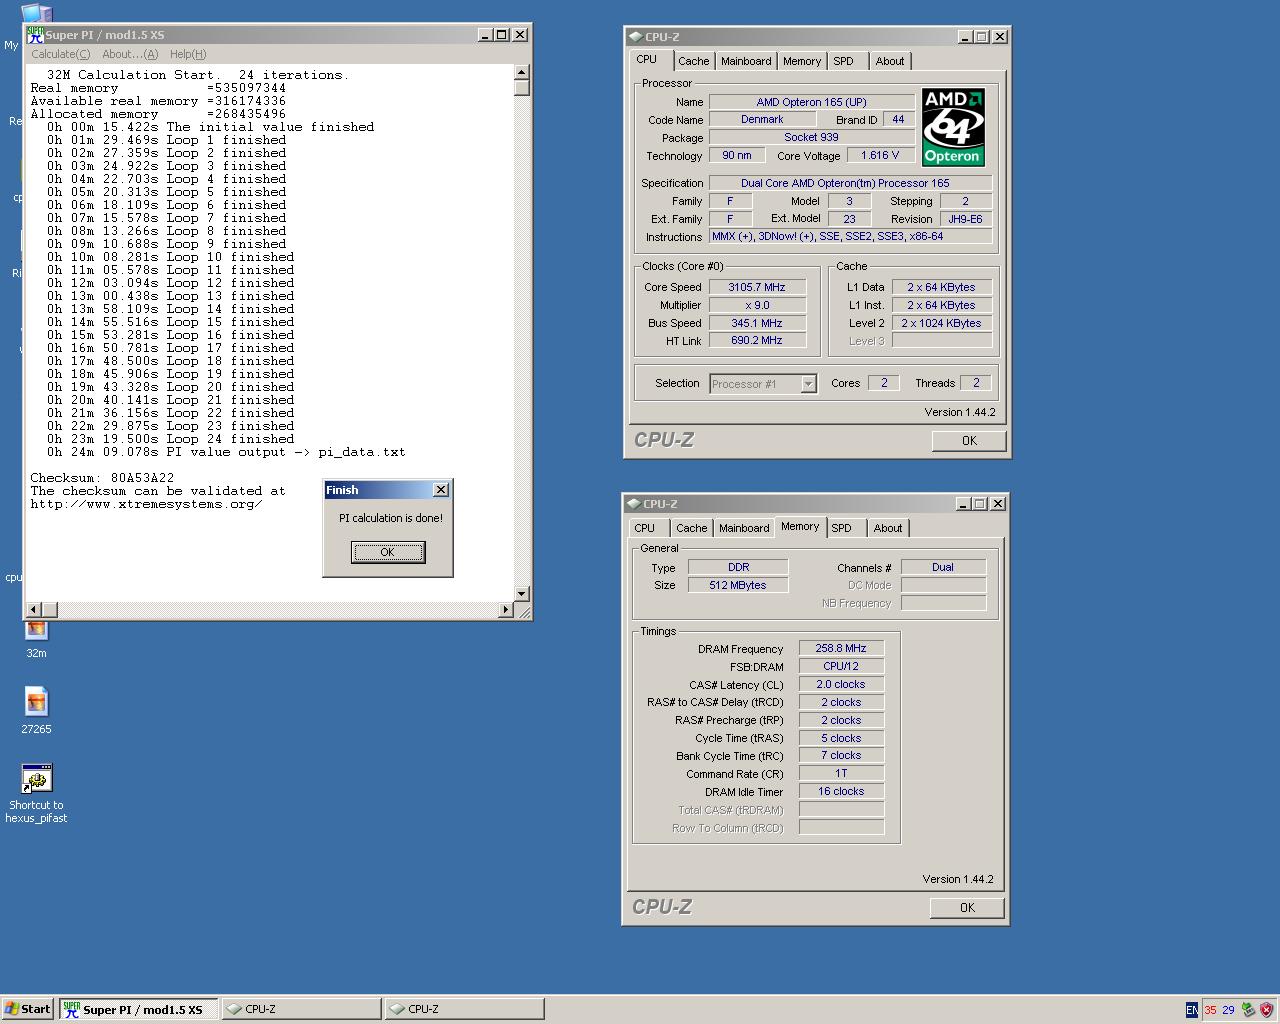This screenshot has width=1280, height=1024.
Task: Click the AMD 64 Opteron logo
Action: coord(953,127)
